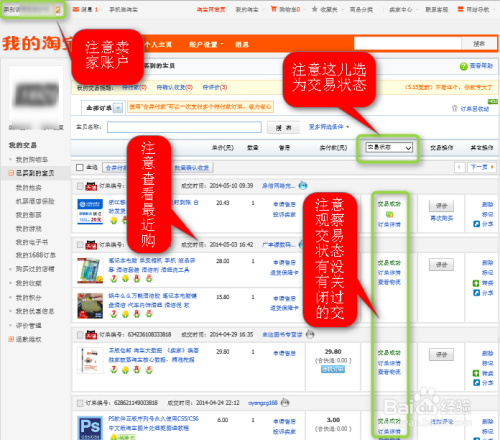
Task: Open the 全部订单 dropdown arrow
Action: tap(118, 108)
